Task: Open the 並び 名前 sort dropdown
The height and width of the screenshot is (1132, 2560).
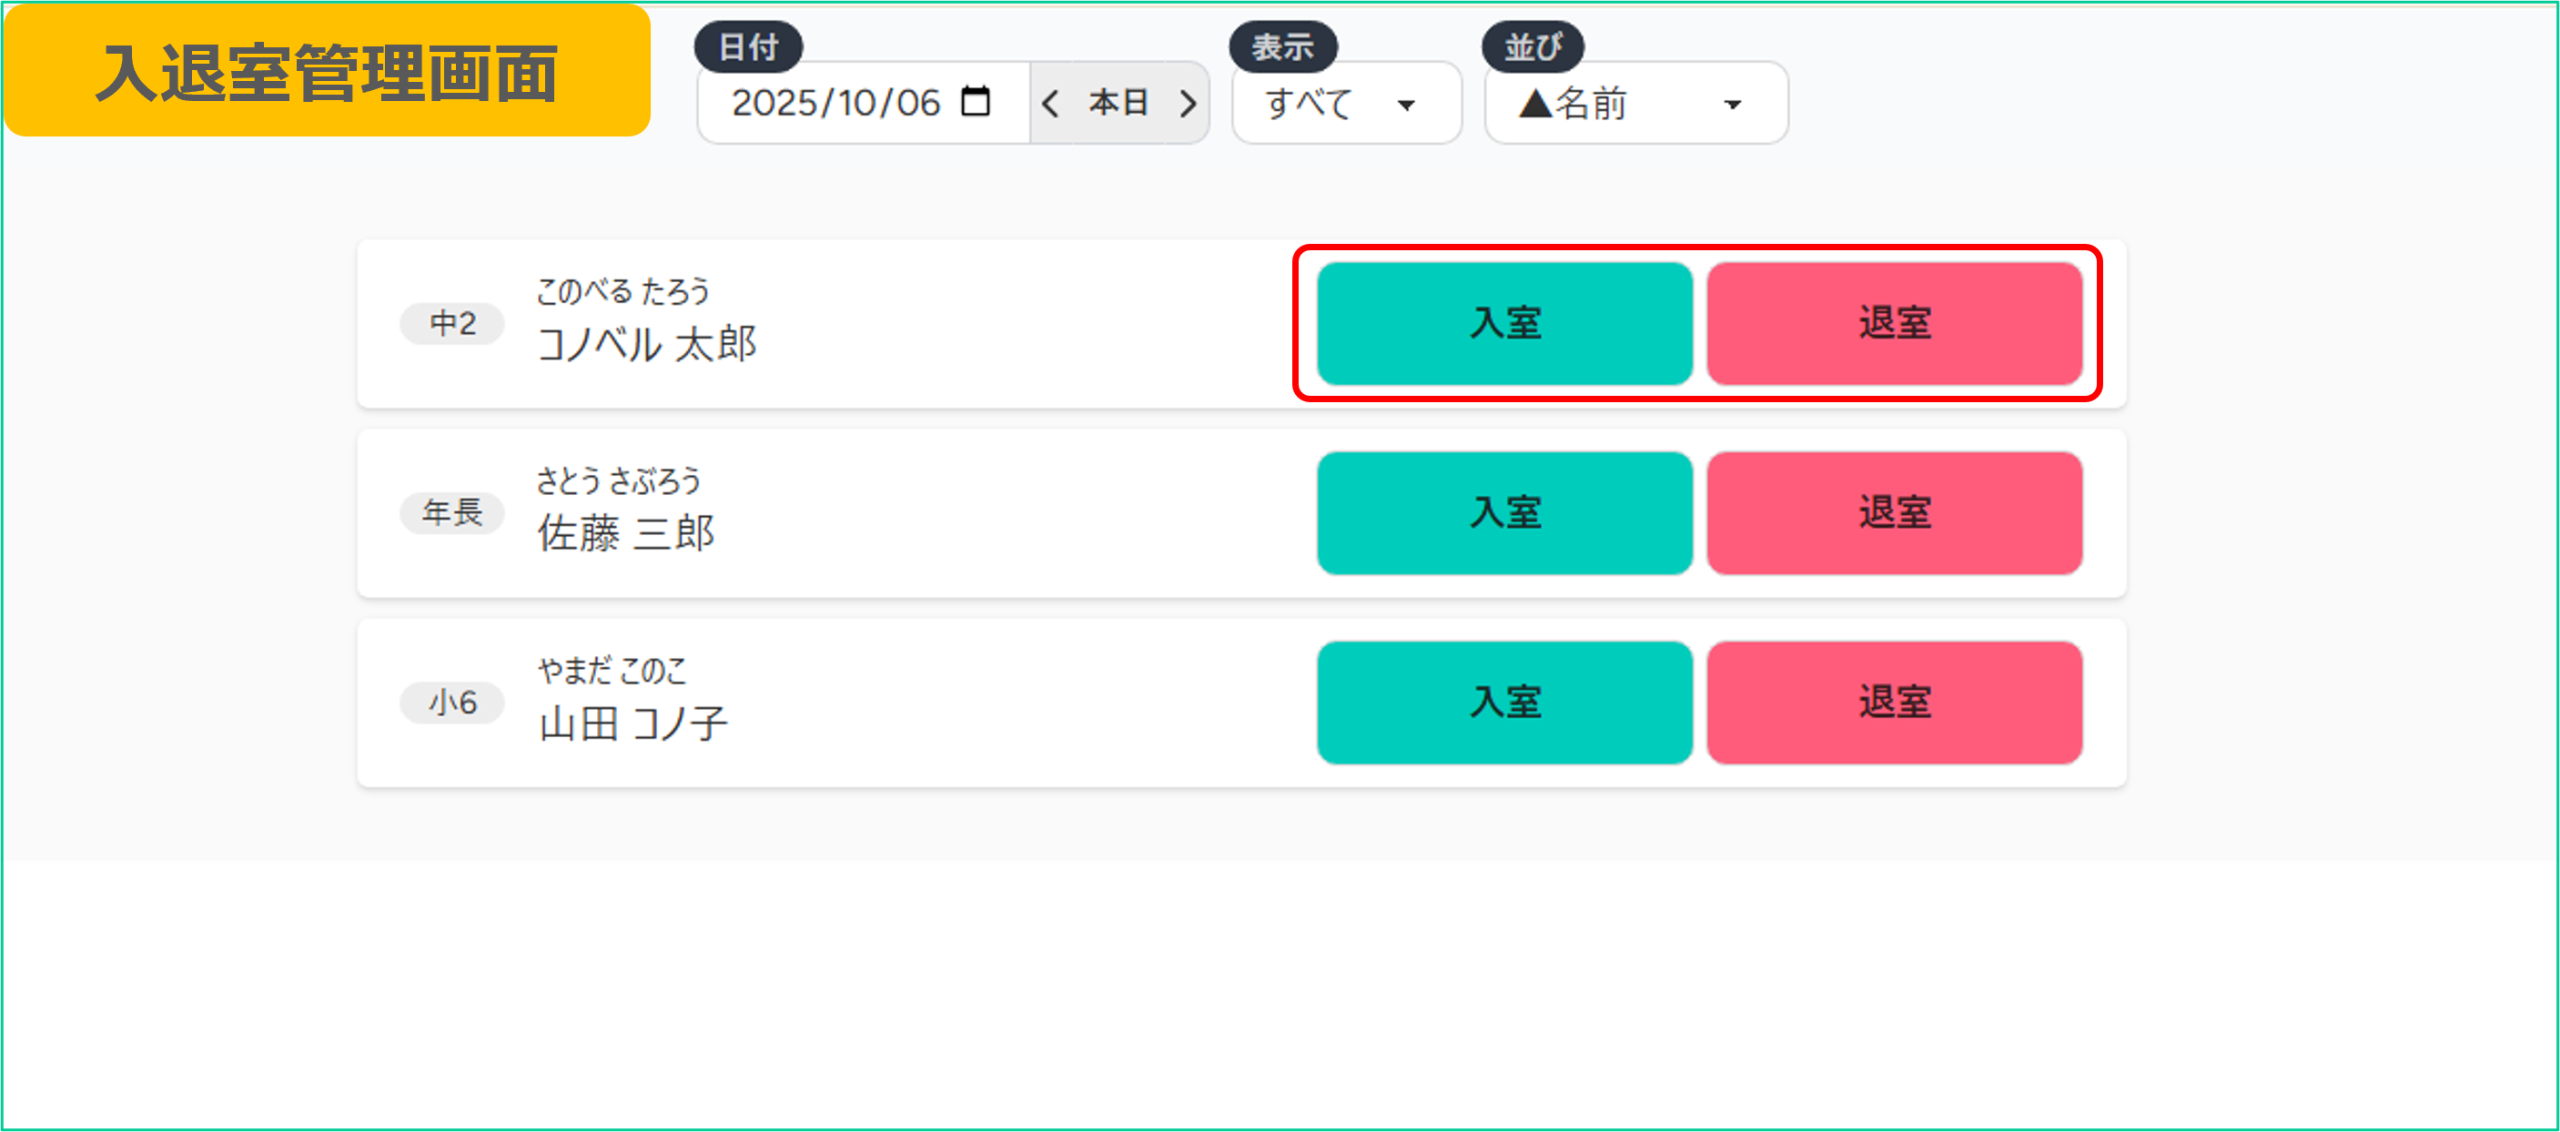Action: pyautogui.click(x=1635, y=103)
